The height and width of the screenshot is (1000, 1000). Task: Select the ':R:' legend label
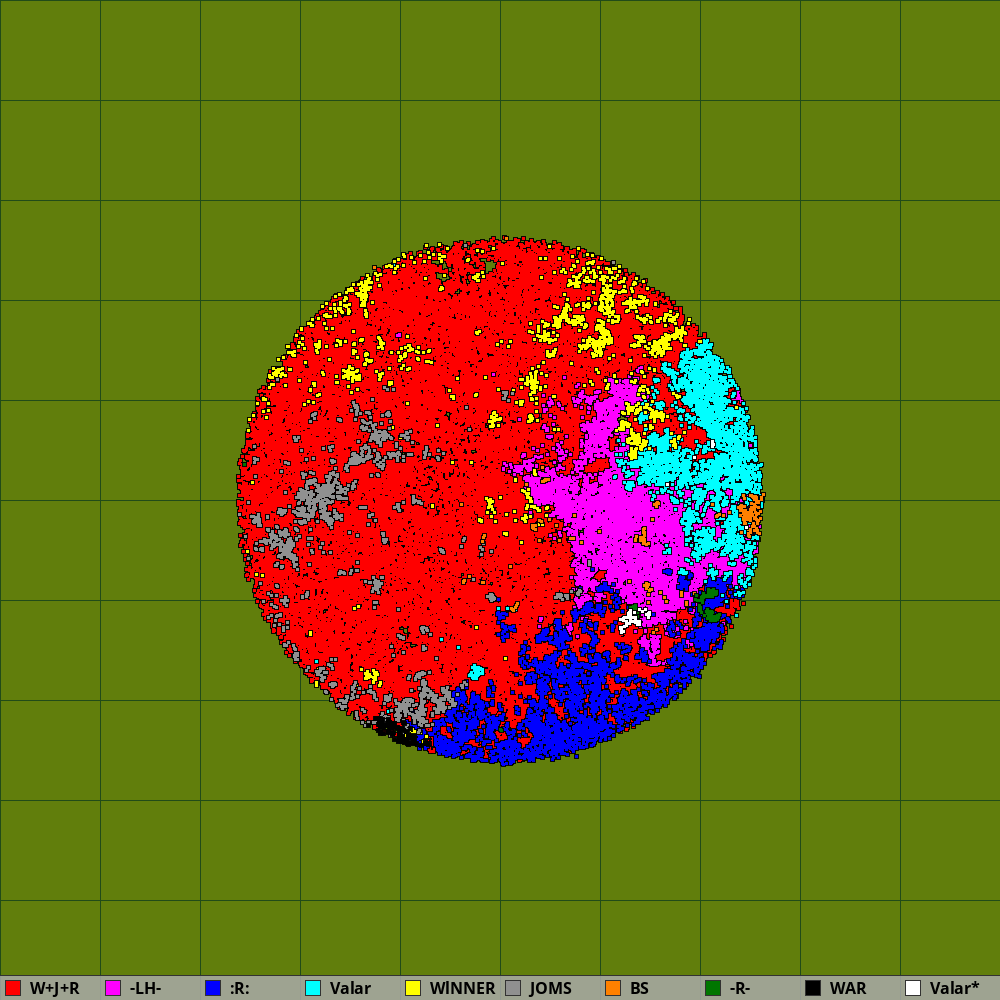[240, 988]
